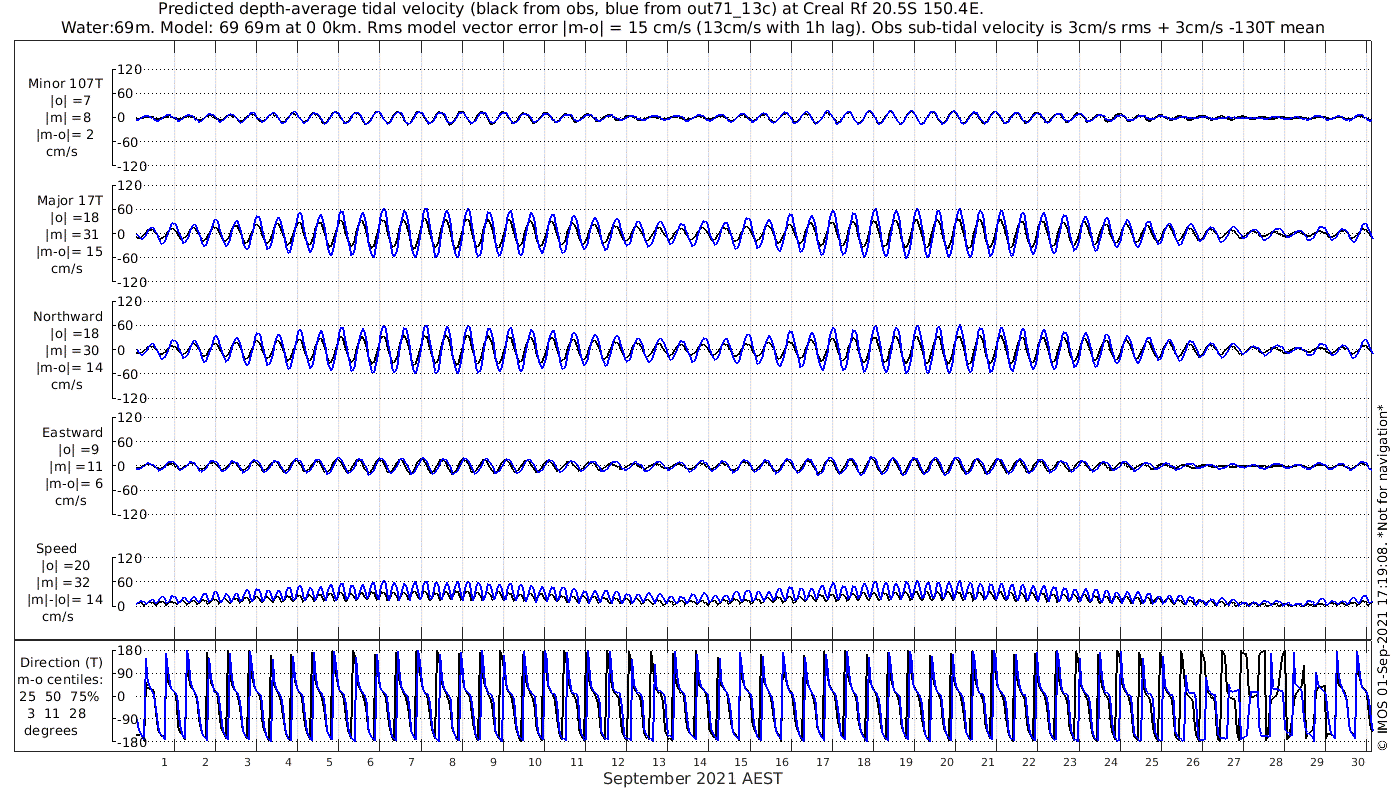Click the '120' tick of the Speed axis

[x=131, y=558]
